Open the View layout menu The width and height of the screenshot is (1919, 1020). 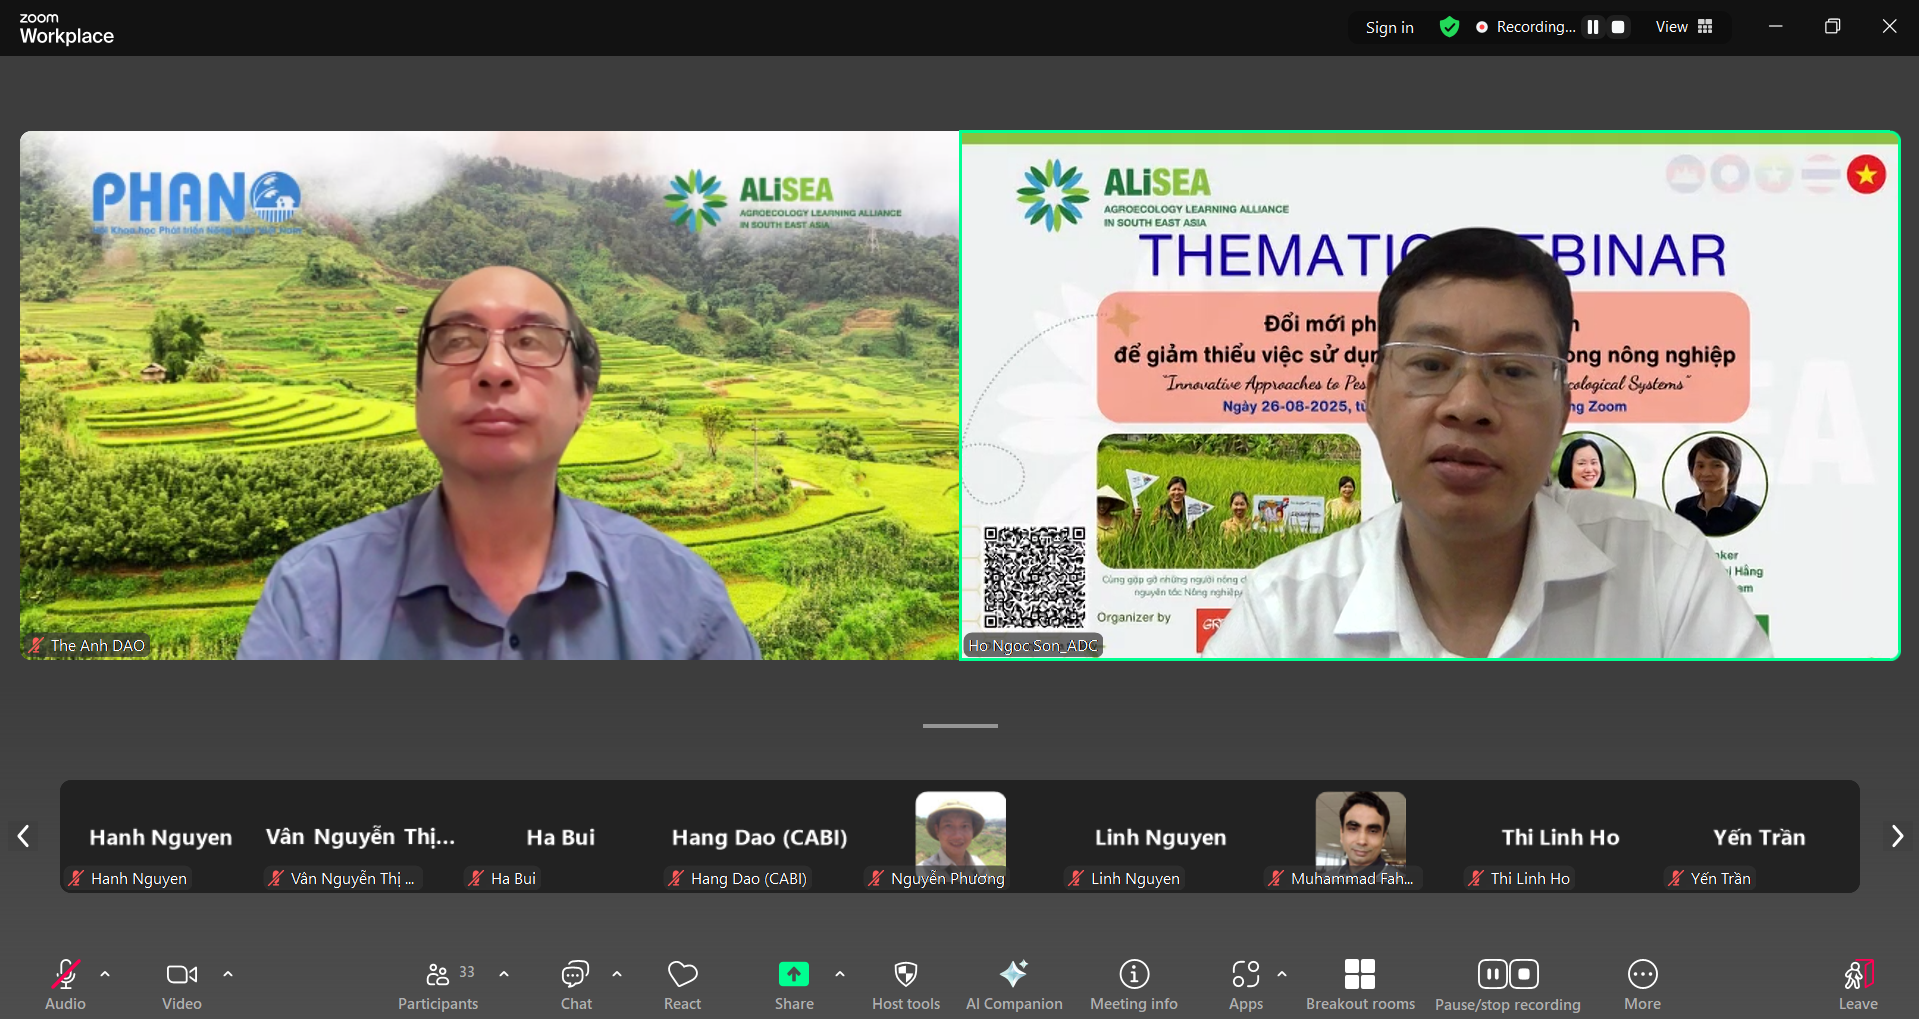1684,27
